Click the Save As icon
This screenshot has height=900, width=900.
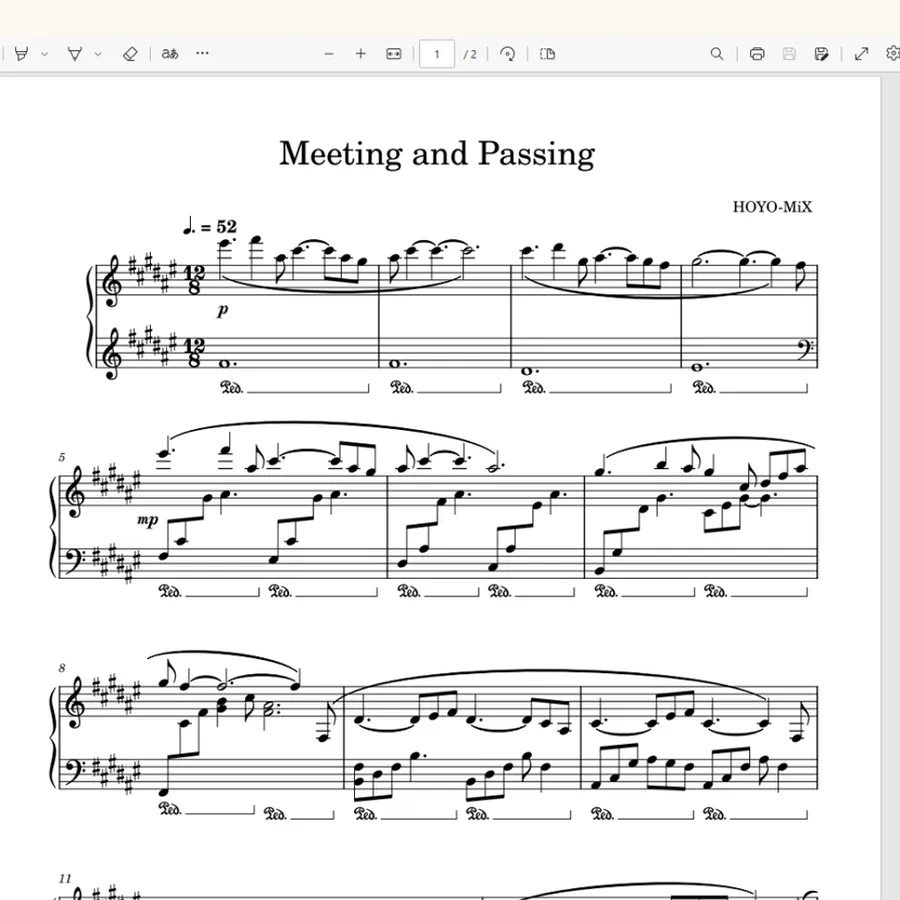pos(821,54)
